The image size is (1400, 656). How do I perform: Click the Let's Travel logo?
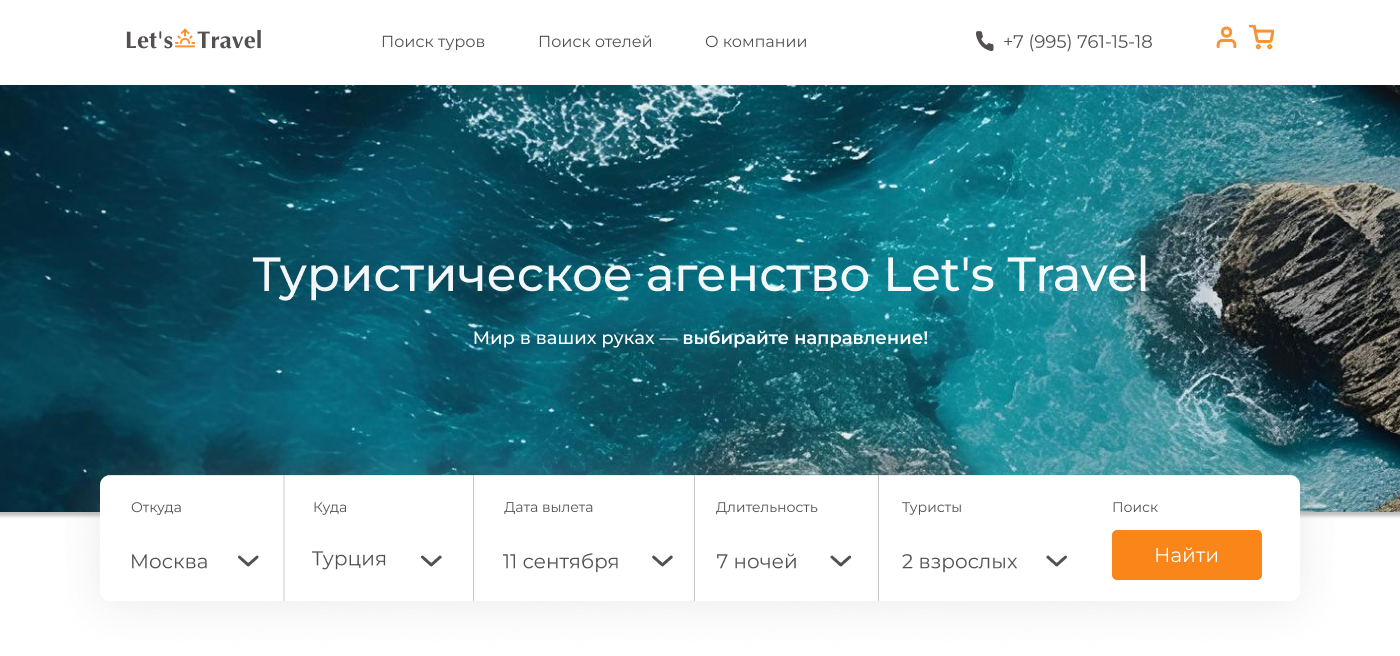(194, 40)
